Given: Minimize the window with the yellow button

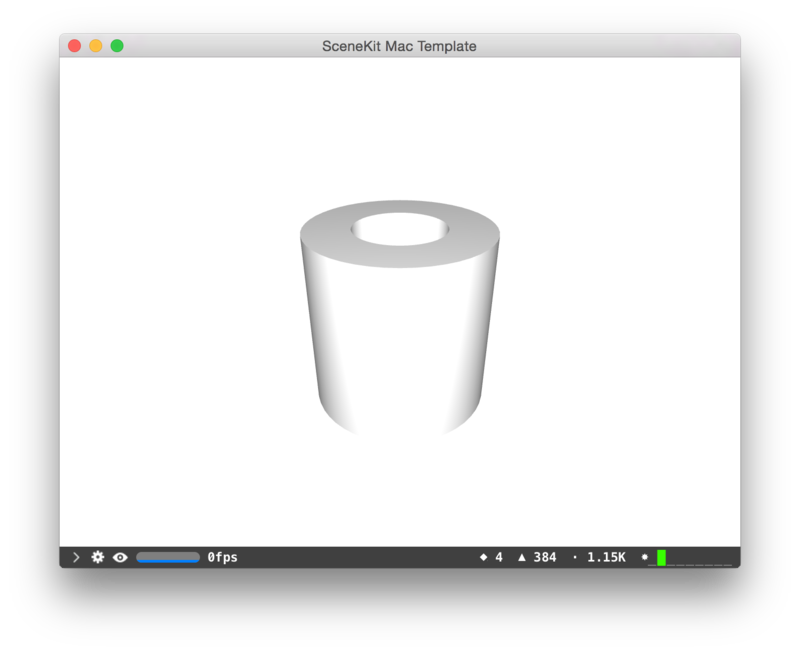Looking at the screenshot, I should pyautogui.click(x=96, y=46).
